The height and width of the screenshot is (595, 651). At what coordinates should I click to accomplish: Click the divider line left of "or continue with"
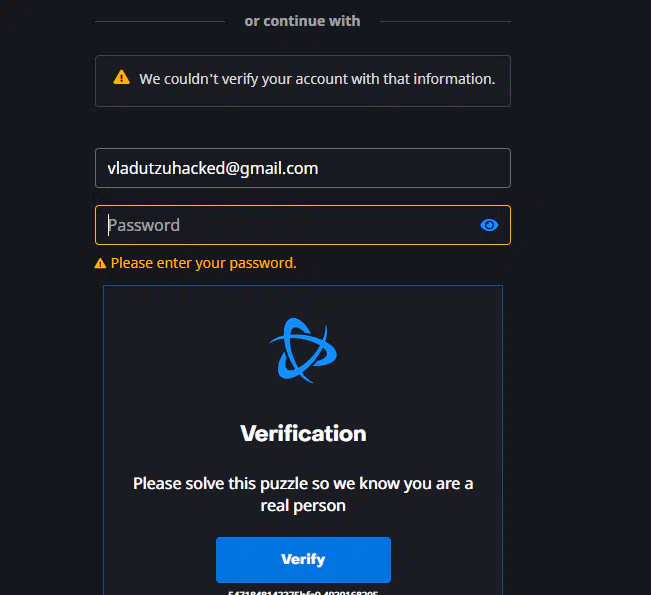point(160,22)
